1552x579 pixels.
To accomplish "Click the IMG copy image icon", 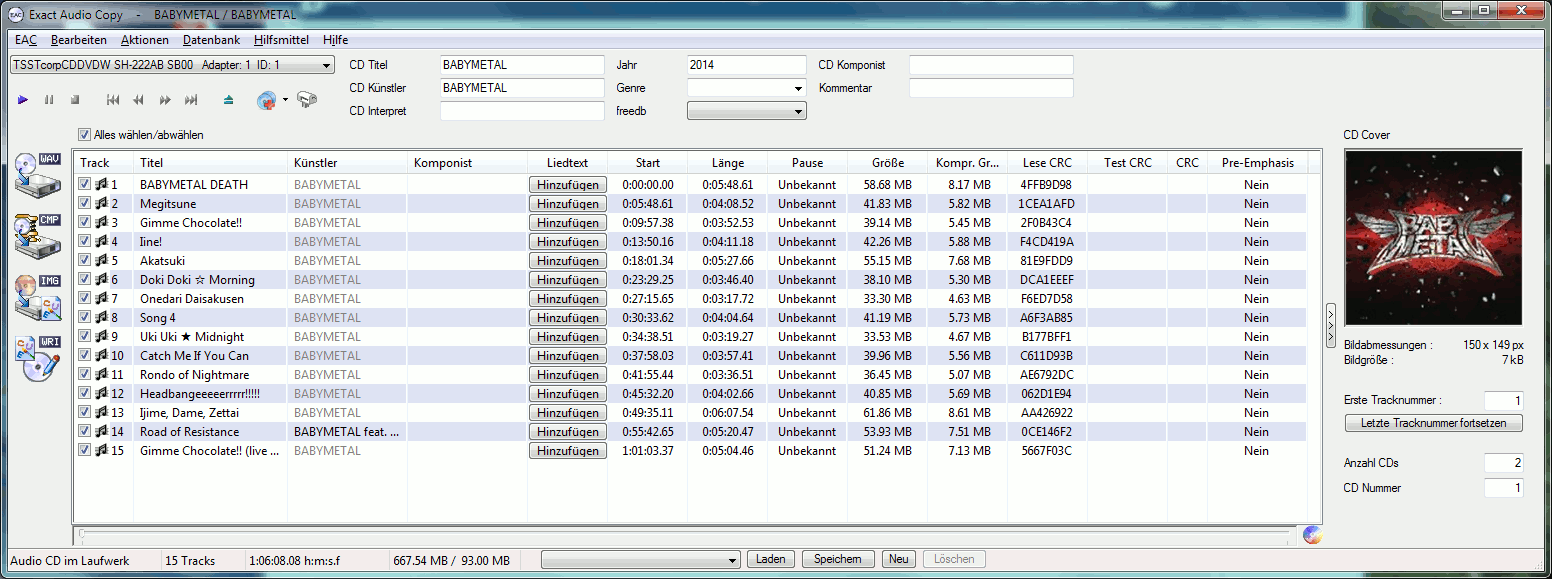I will pyautogui.click(x=39, y=299).
